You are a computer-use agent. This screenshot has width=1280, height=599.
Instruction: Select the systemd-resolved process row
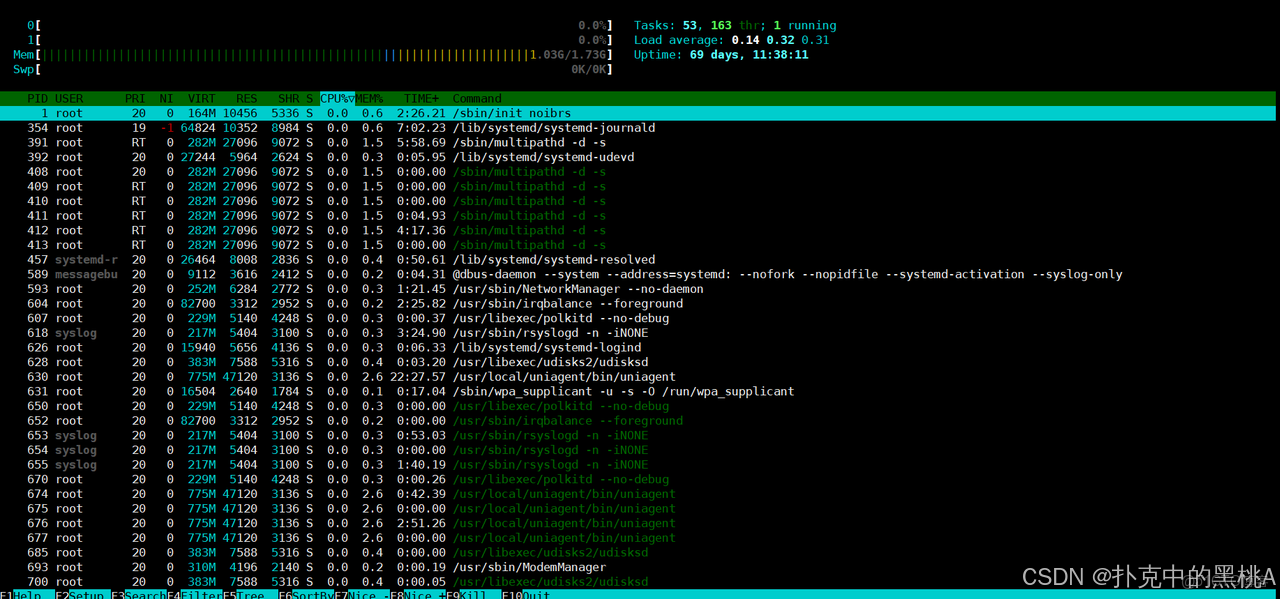point(640,259)
